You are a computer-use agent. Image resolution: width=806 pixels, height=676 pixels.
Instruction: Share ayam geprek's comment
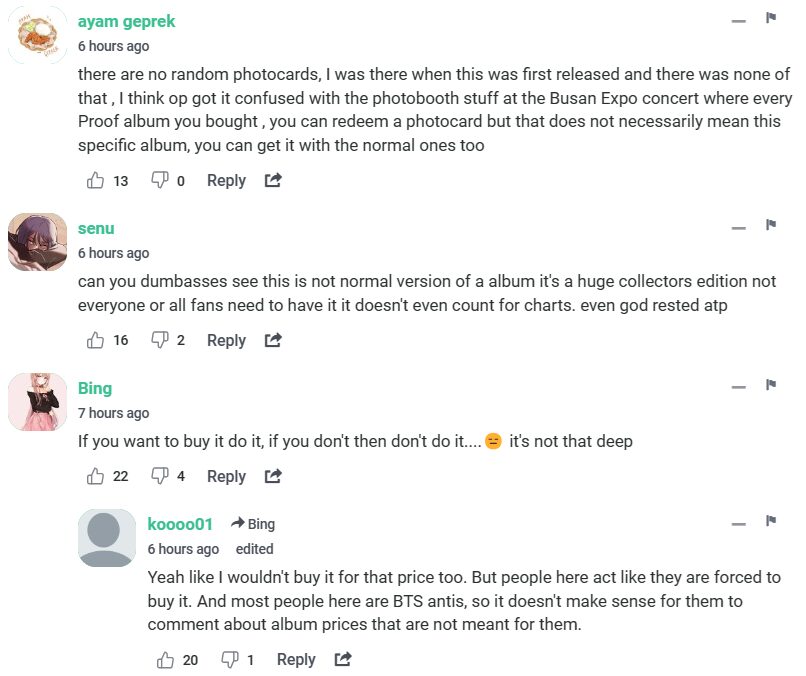click(x=273, y=180)
